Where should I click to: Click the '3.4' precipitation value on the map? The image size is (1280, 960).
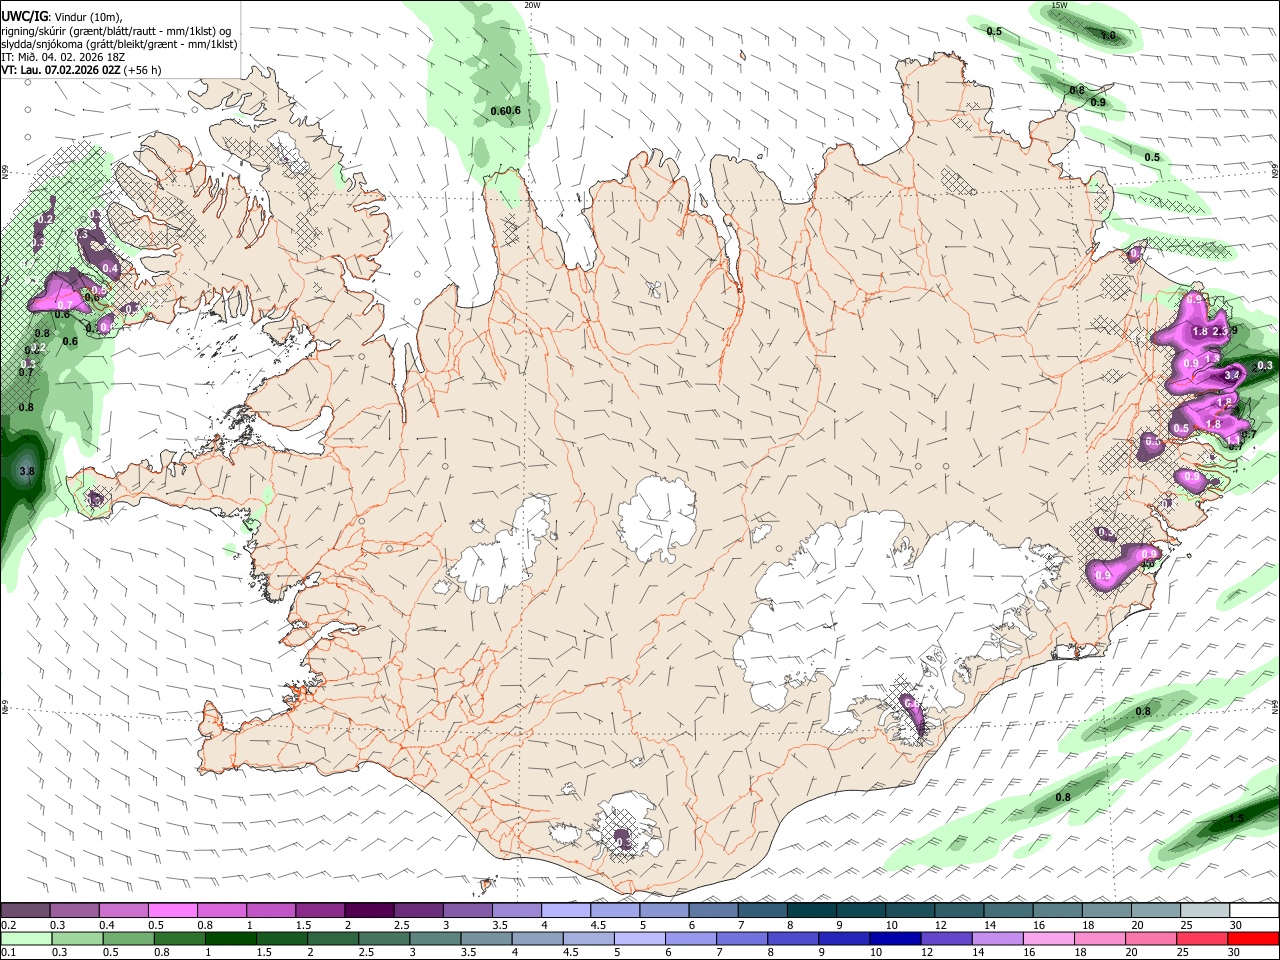pos(1232,375)
